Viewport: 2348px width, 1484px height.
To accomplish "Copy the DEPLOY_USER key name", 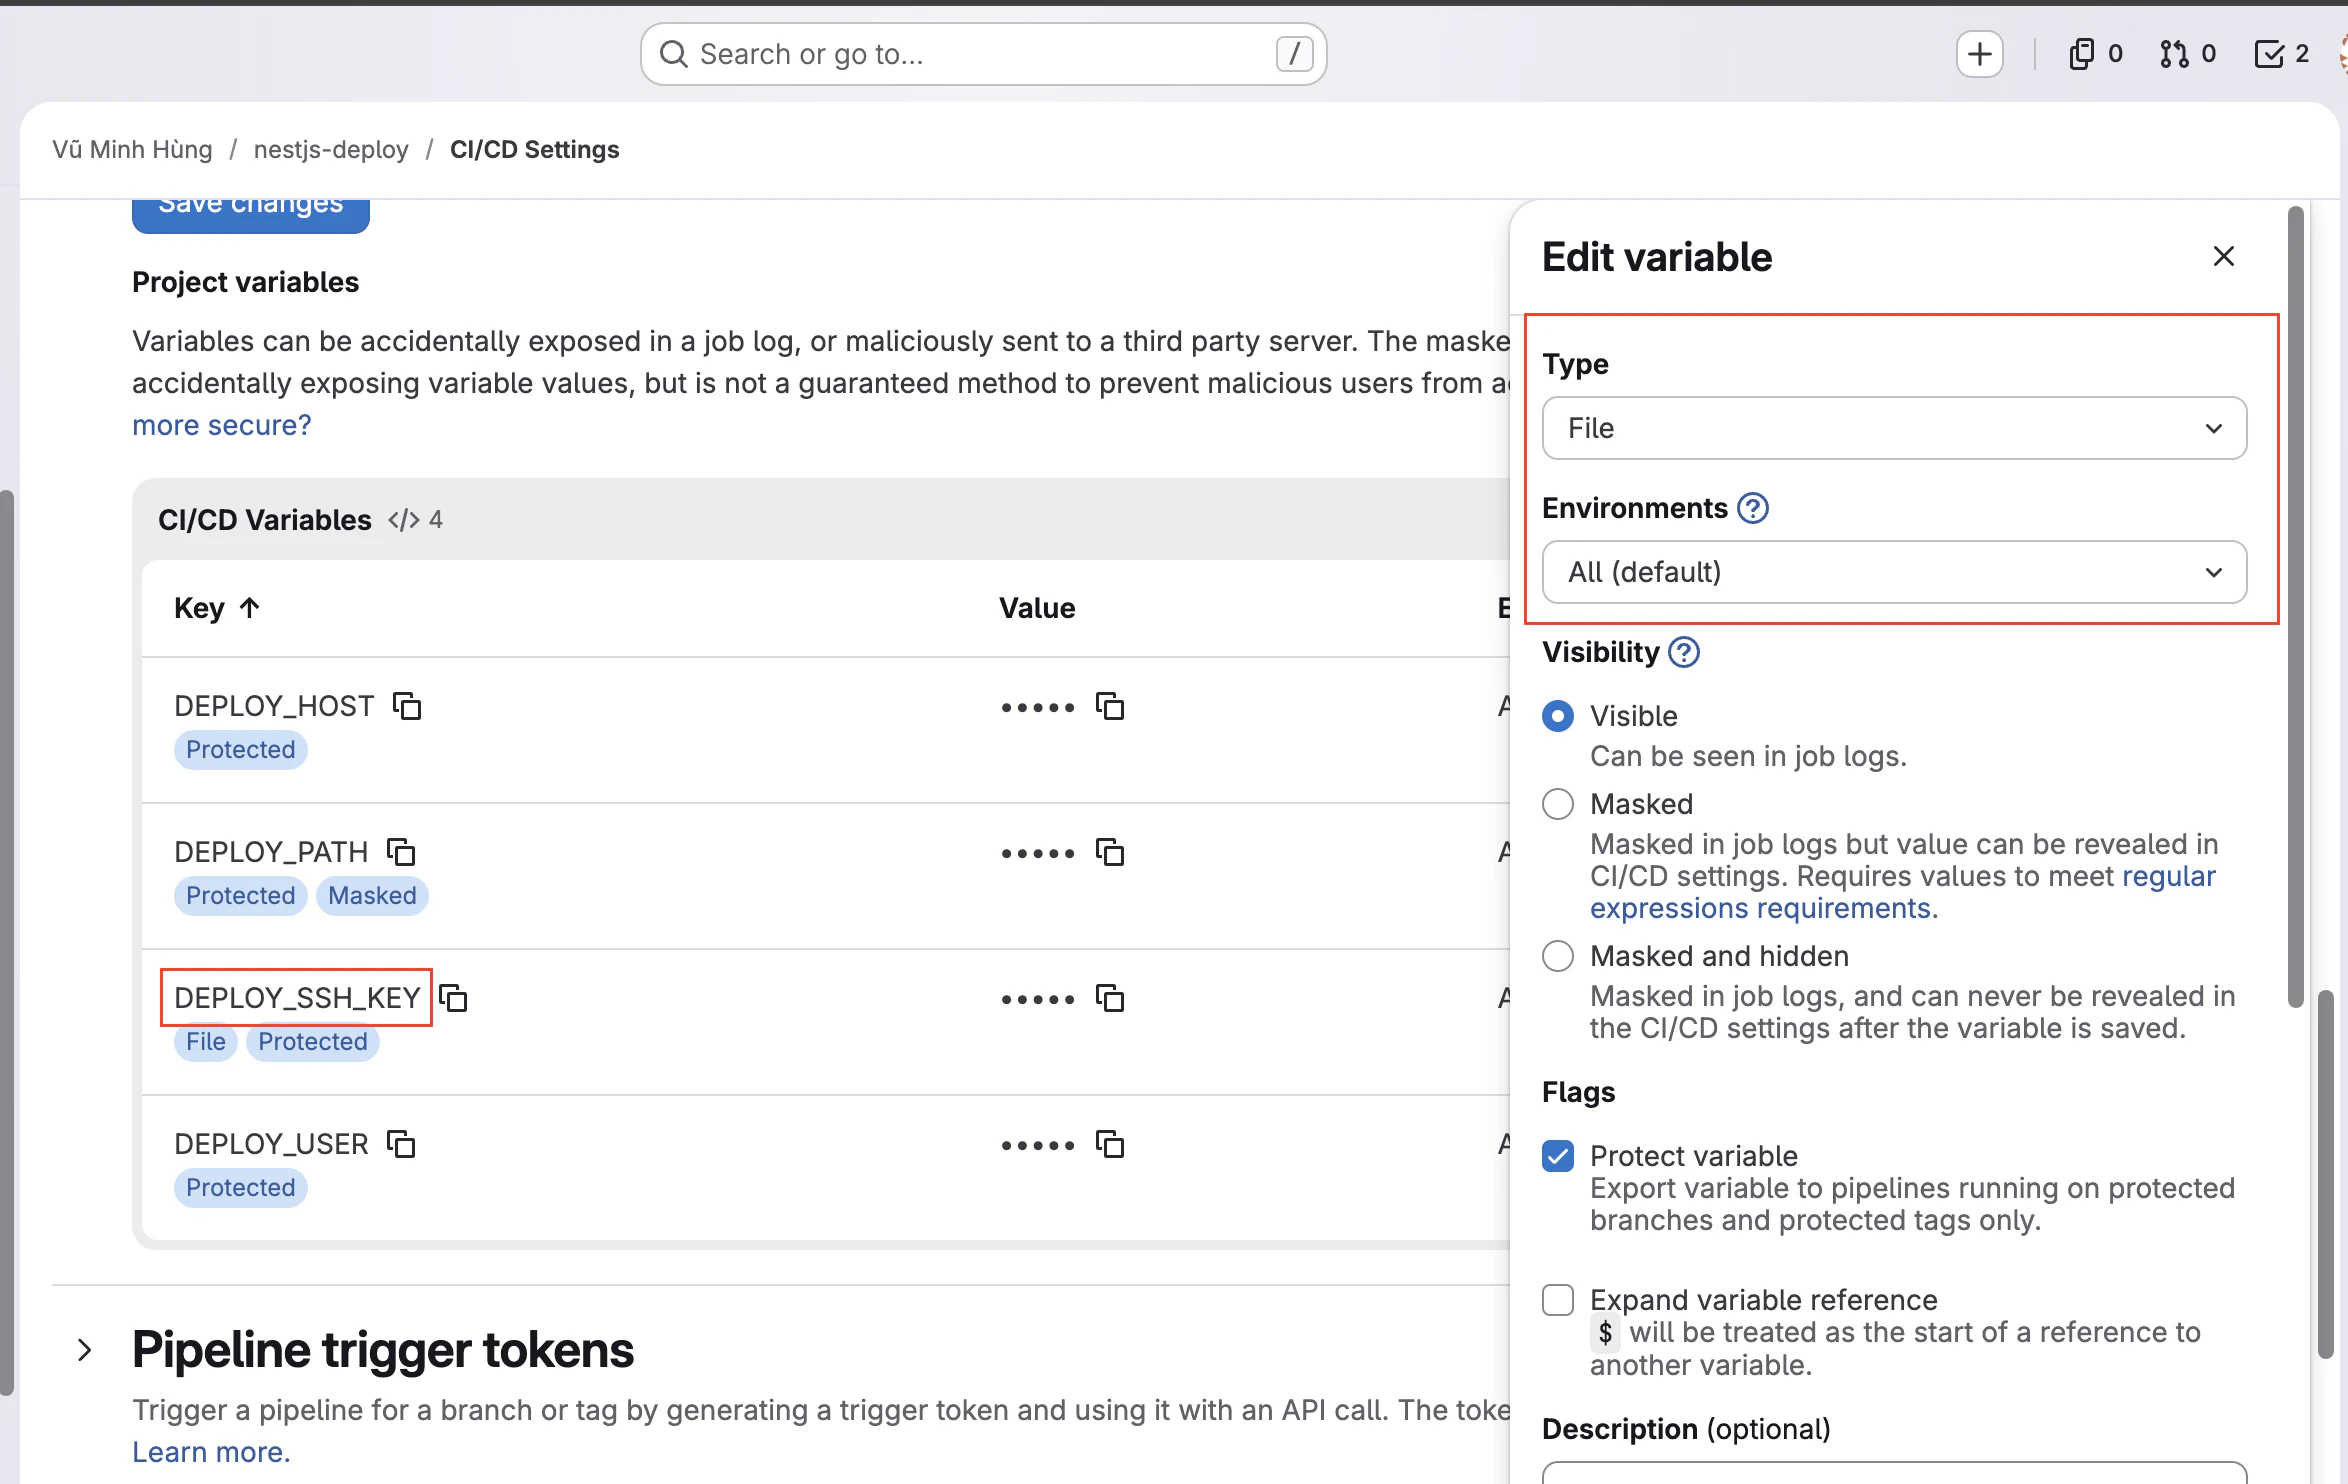I will 401,1144.
